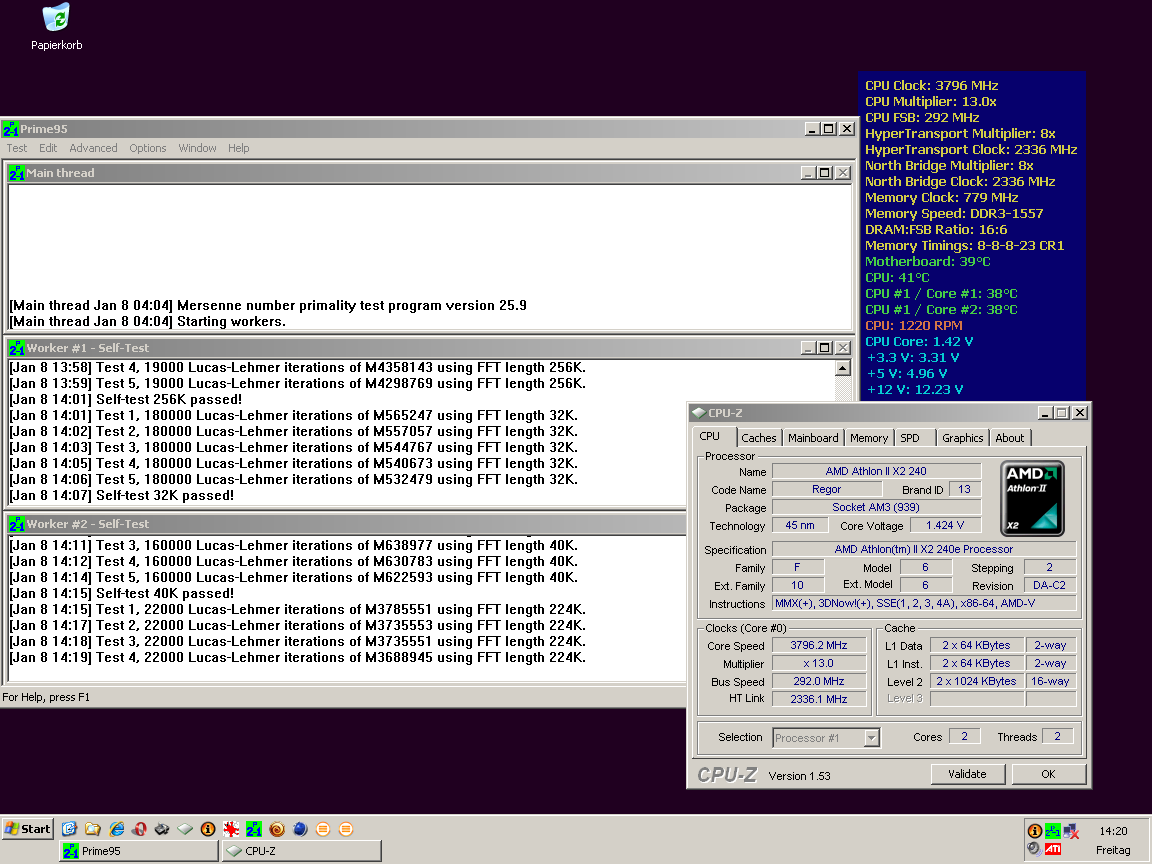Click the red splat quick launch icon
The height and width of the screenshot is (864, 1152).
point(231,829)
